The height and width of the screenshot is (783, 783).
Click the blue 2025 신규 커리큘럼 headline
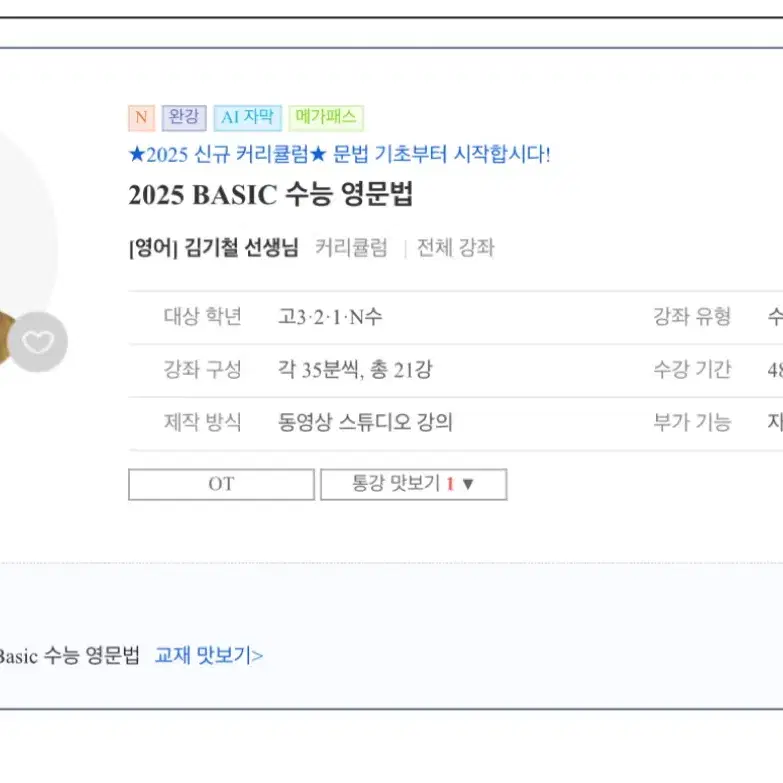[x=340, y=154]
